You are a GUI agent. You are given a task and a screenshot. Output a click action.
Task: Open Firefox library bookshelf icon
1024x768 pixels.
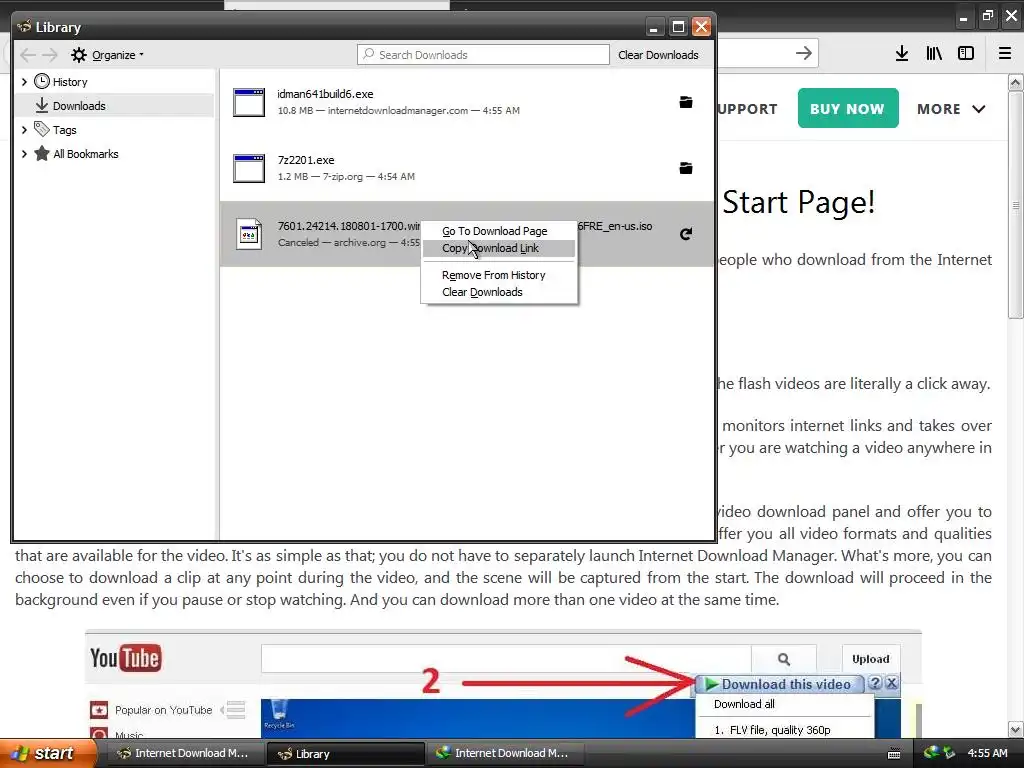point(934,54)
